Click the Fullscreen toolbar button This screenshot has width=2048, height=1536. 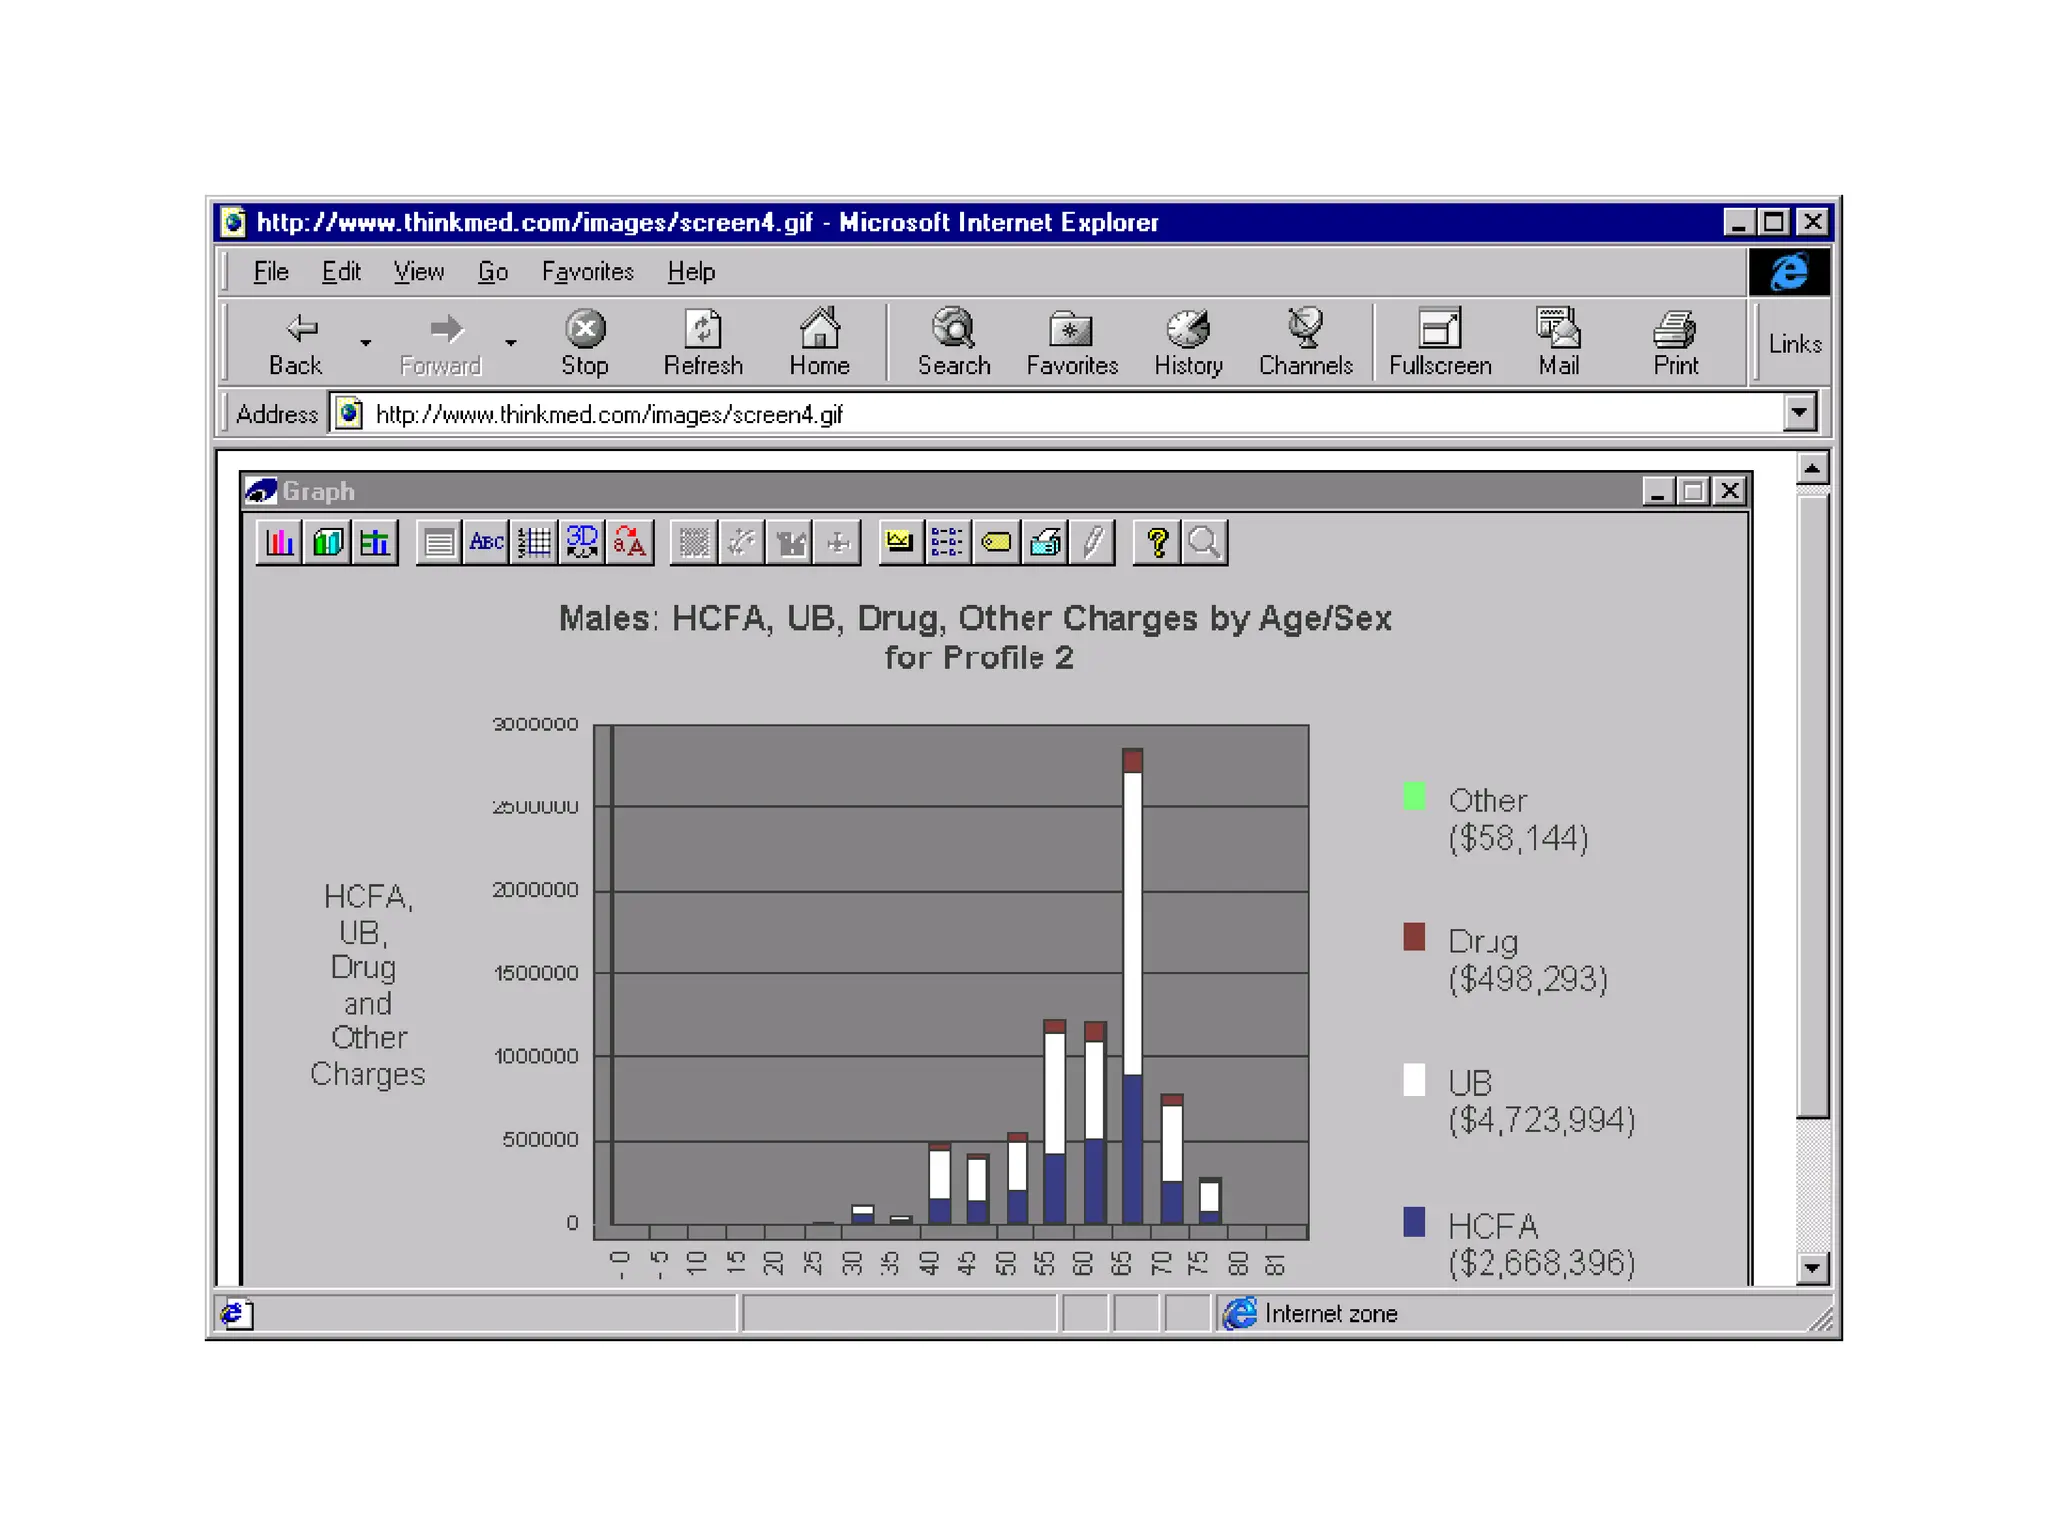[x=1439, y=343]
